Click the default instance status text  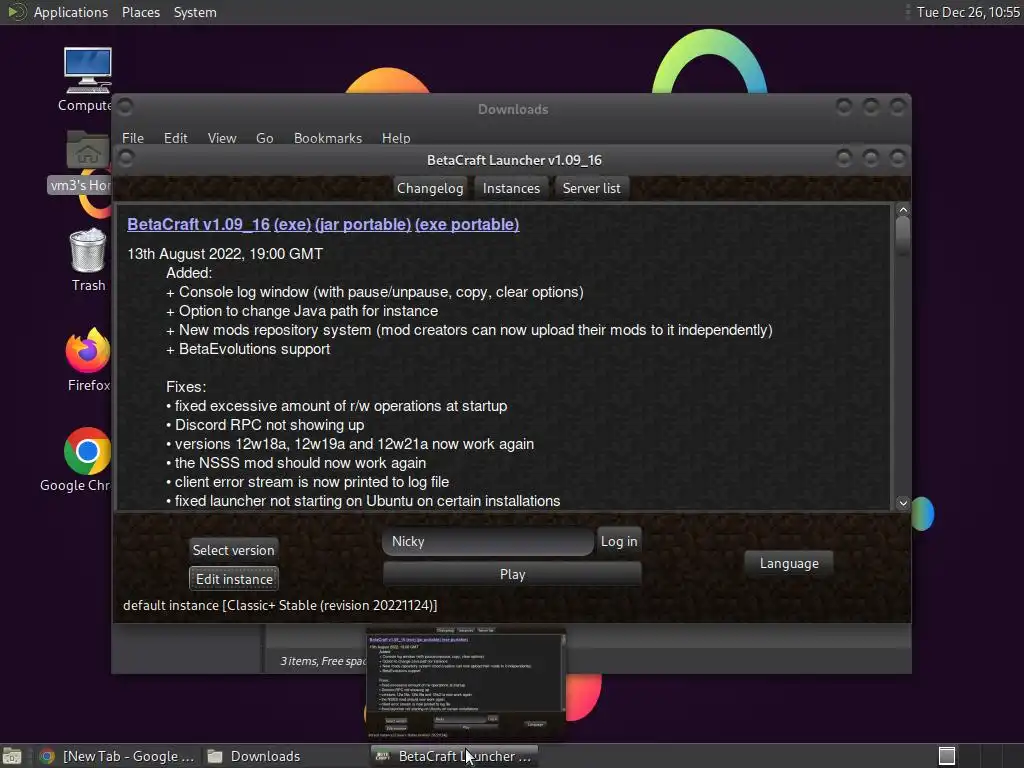[280, 605]
